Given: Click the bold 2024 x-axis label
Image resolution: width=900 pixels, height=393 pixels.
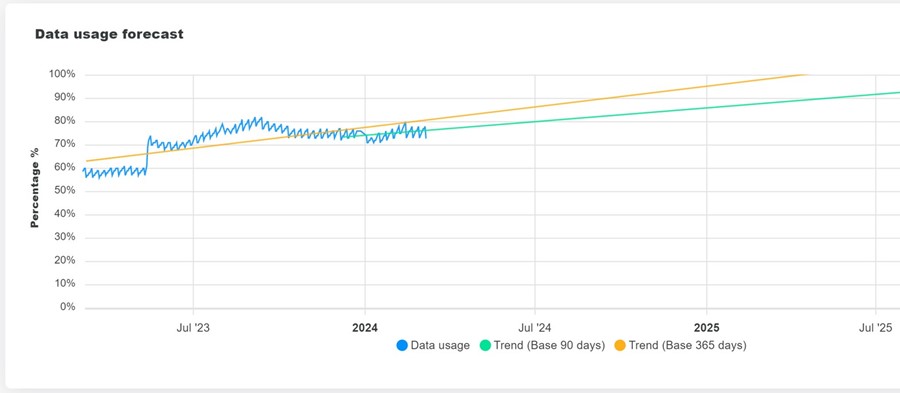Looking at the screenshot, I should pos(364,328).
